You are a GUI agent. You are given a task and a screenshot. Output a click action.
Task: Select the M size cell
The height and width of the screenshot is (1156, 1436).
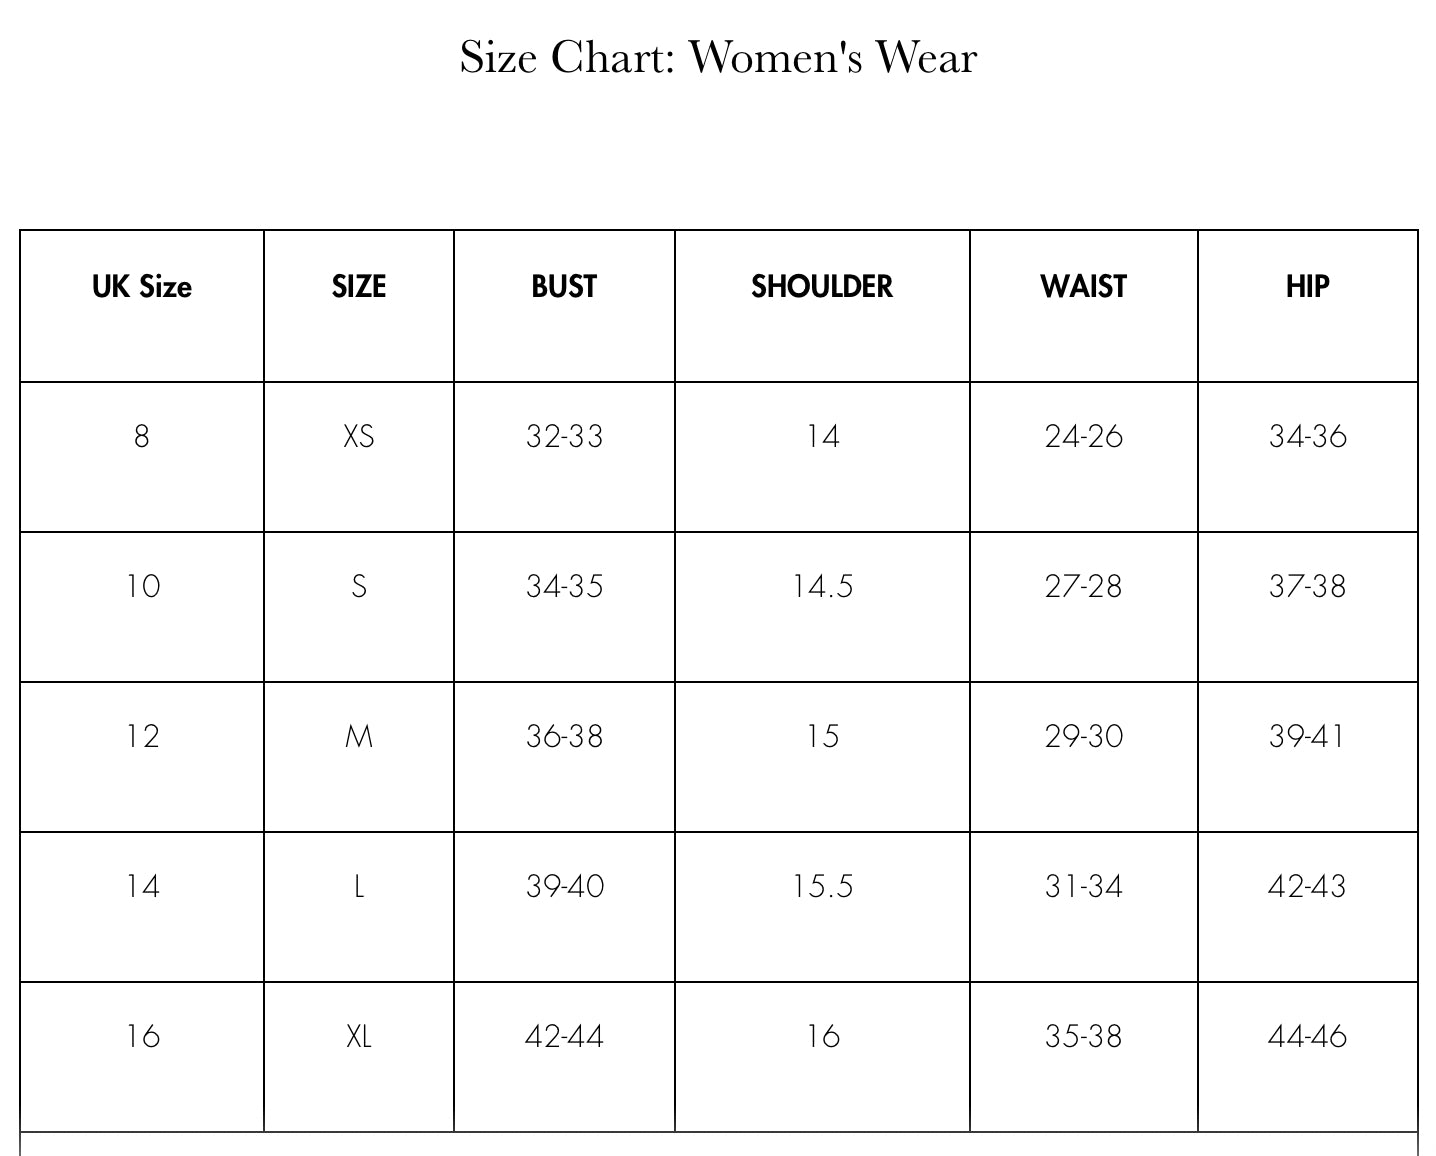click(x=358, y=737)
